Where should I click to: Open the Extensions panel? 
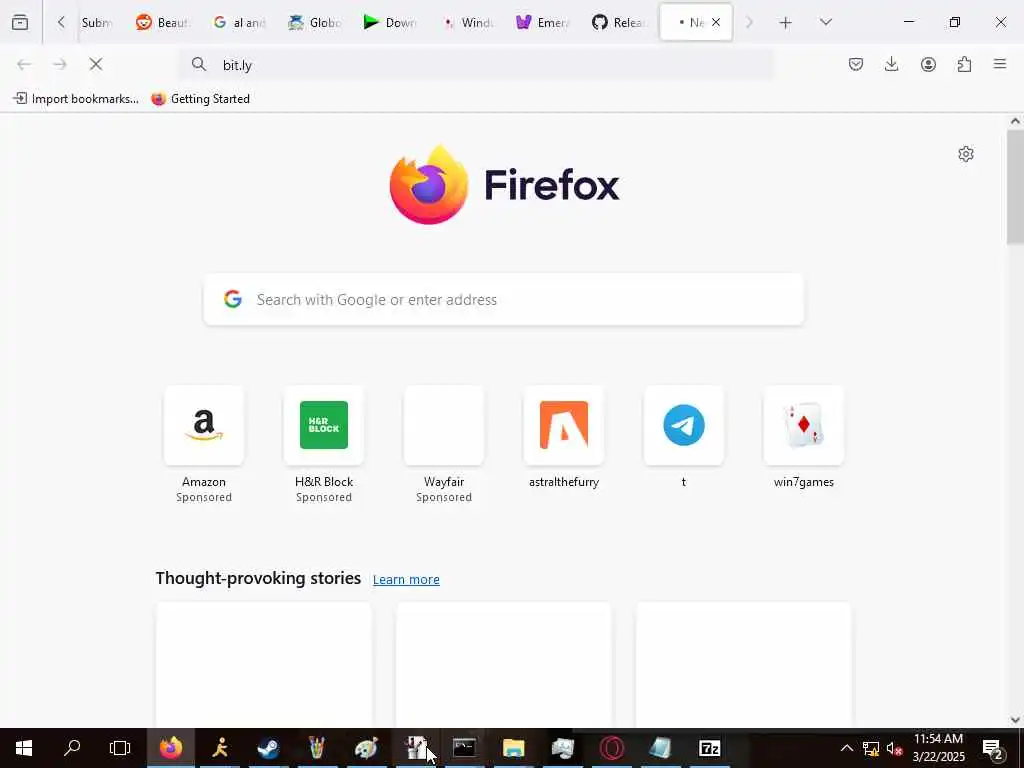pos(964,64)
